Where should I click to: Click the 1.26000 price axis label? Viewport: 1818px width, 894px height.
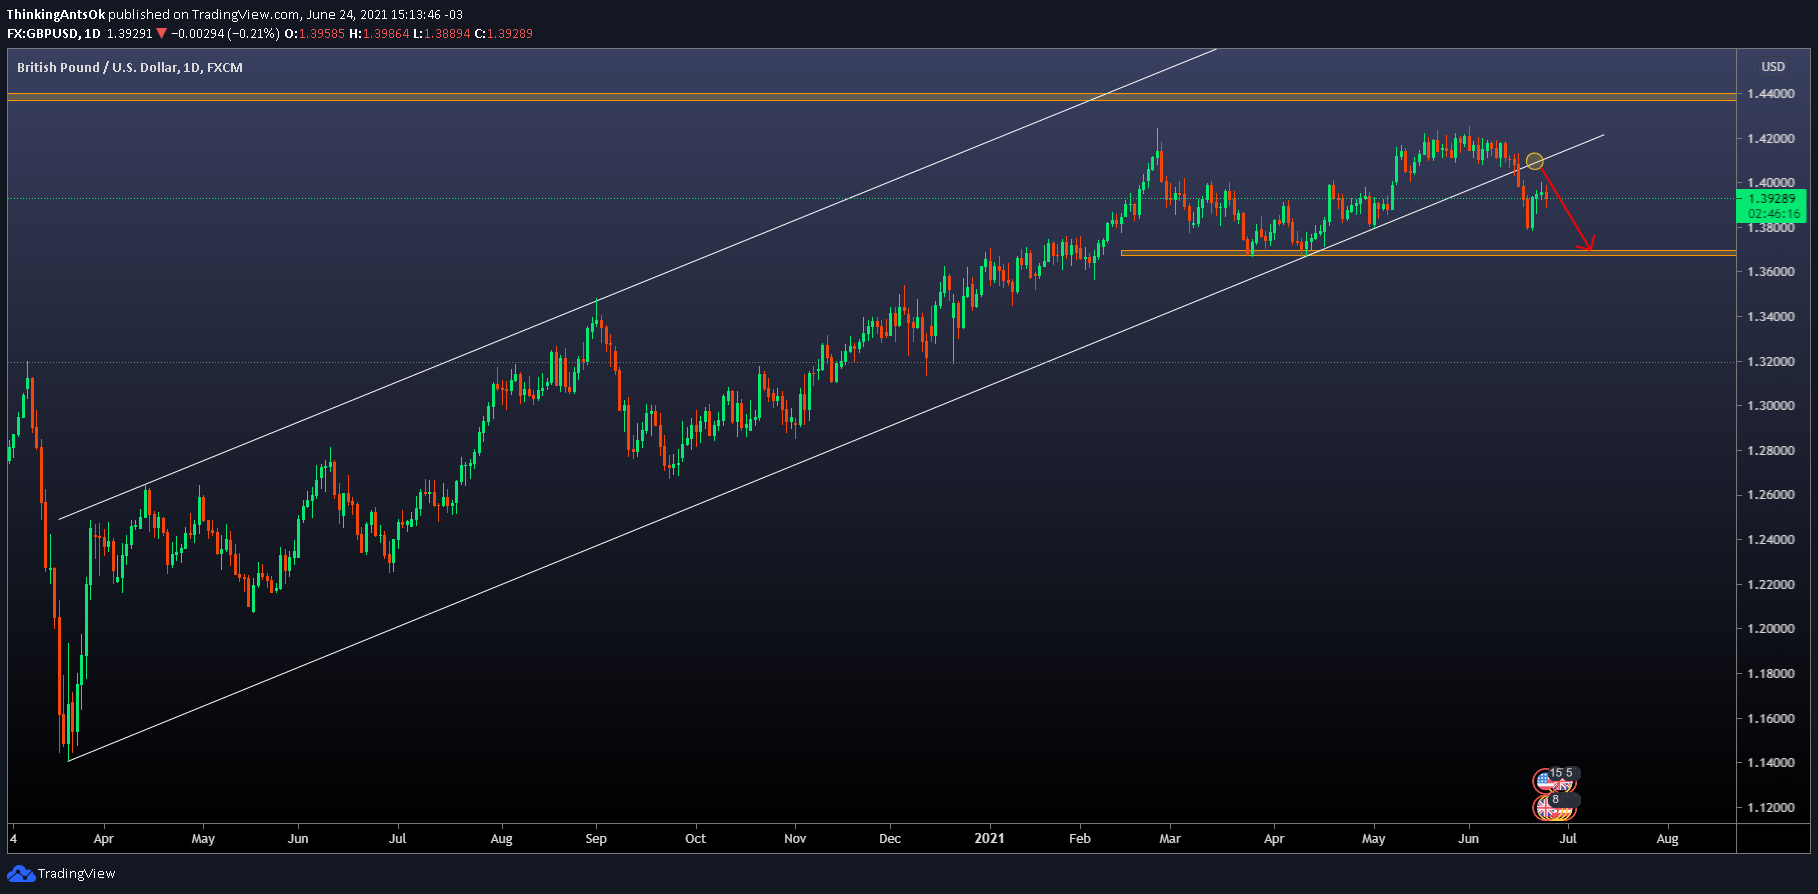click(x=1771, y=495)
